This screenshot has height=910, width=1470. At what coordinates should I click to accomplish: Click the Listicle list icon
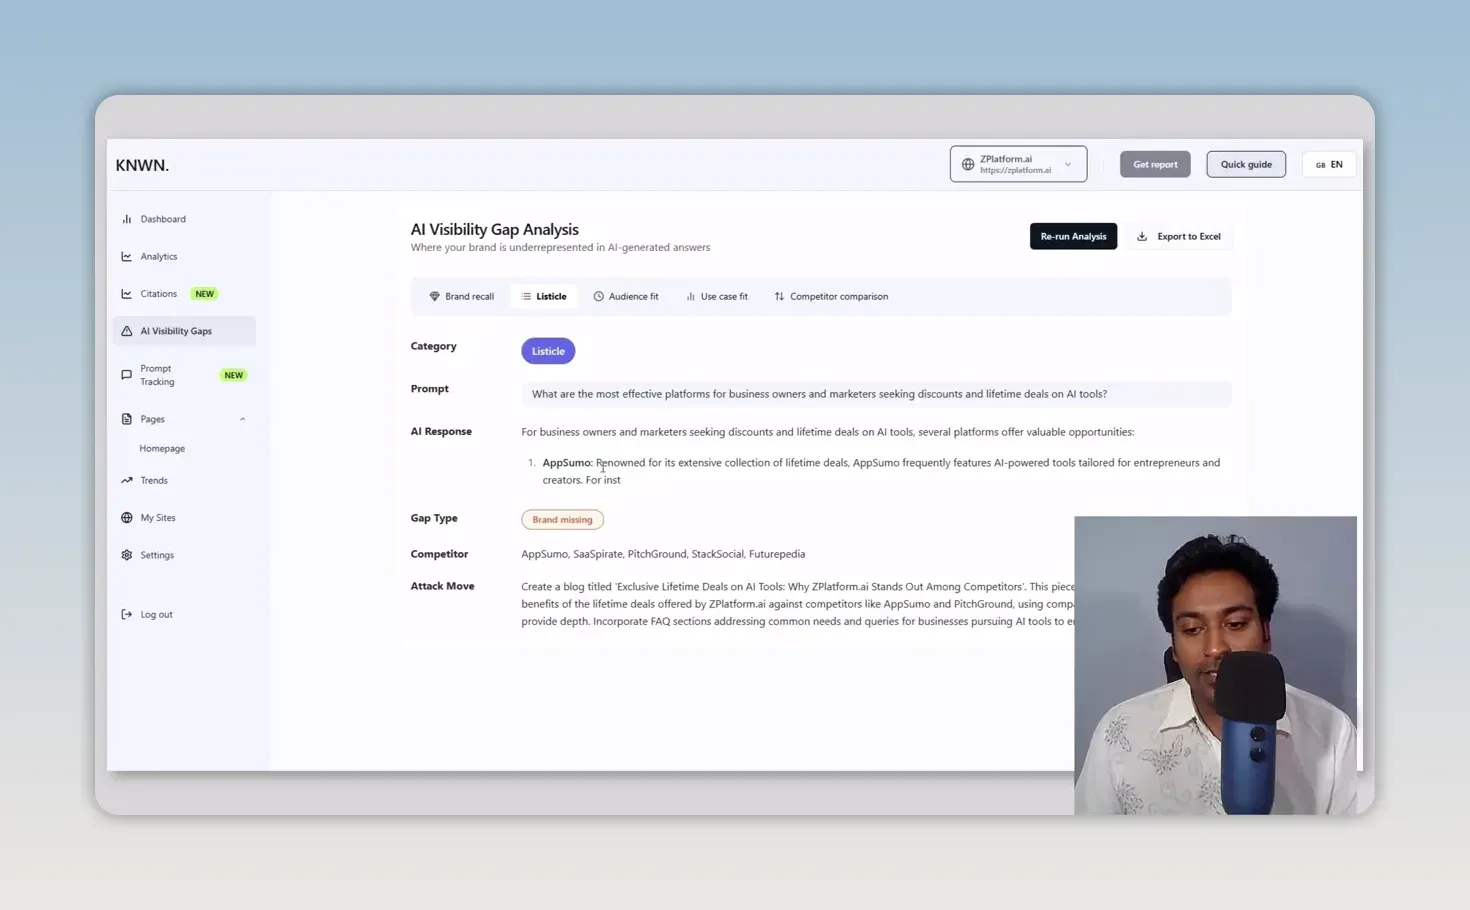click(526, 296)
